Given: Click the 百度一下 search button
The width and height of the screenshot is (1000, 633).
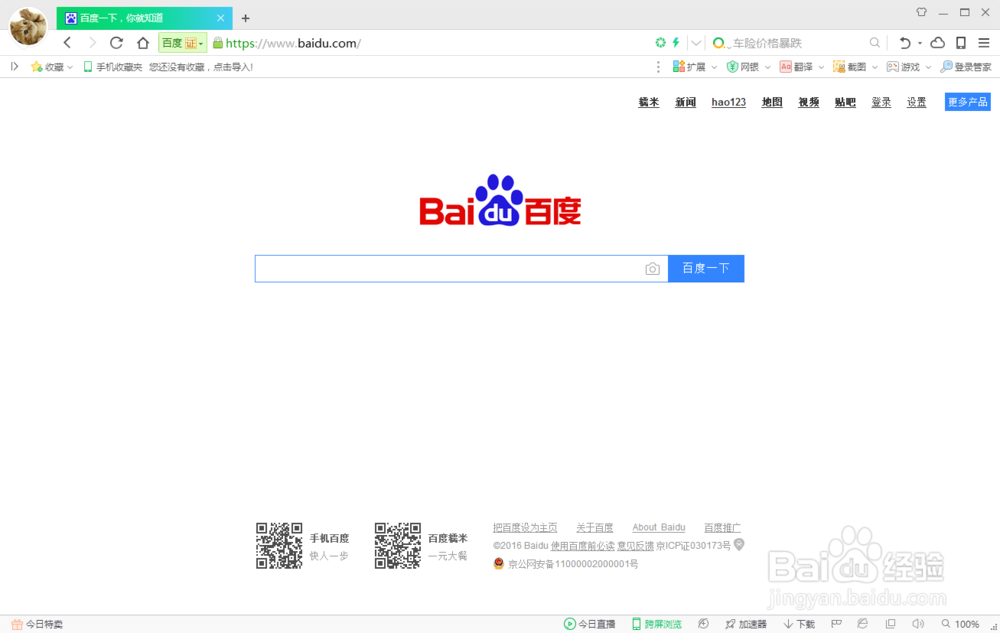Looking at the screenshot, I should pyautogui.click(x=706, y=268).
